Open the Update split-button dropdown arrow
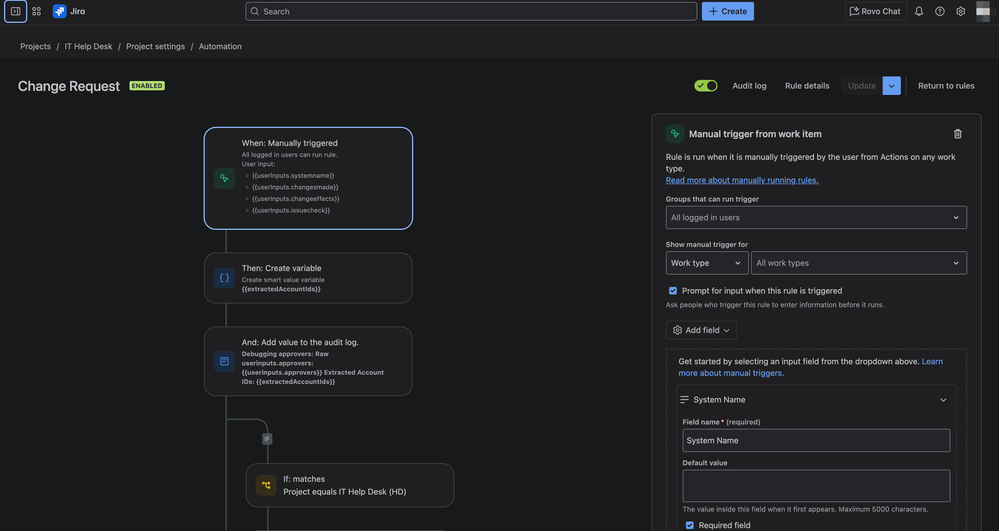This screenshot has height=531, width=999. point(891,85)
